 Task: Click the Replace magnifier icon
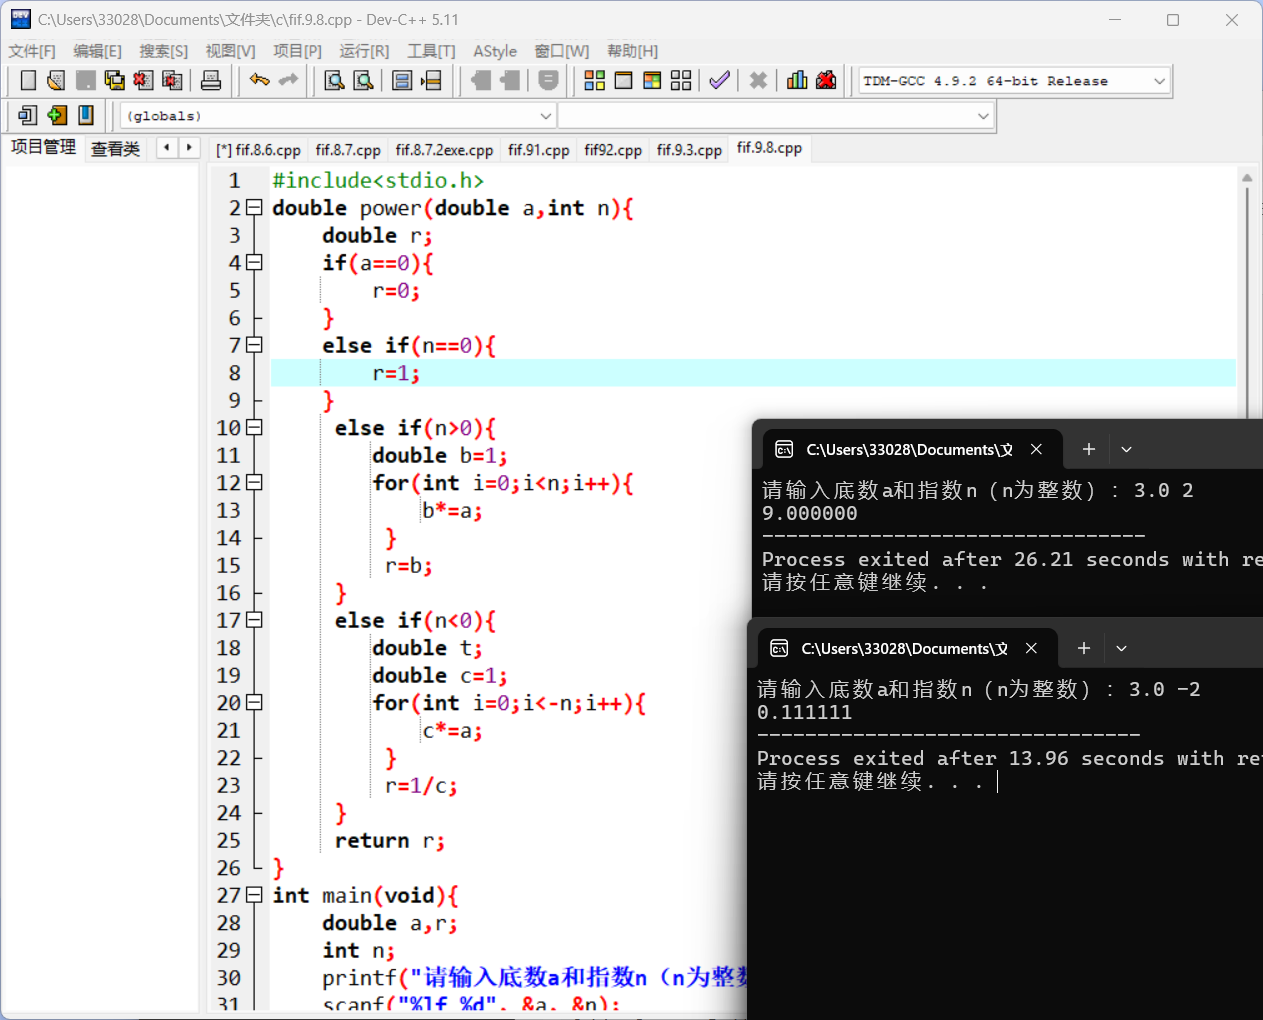pyautogui.click(x=364, y=80)
